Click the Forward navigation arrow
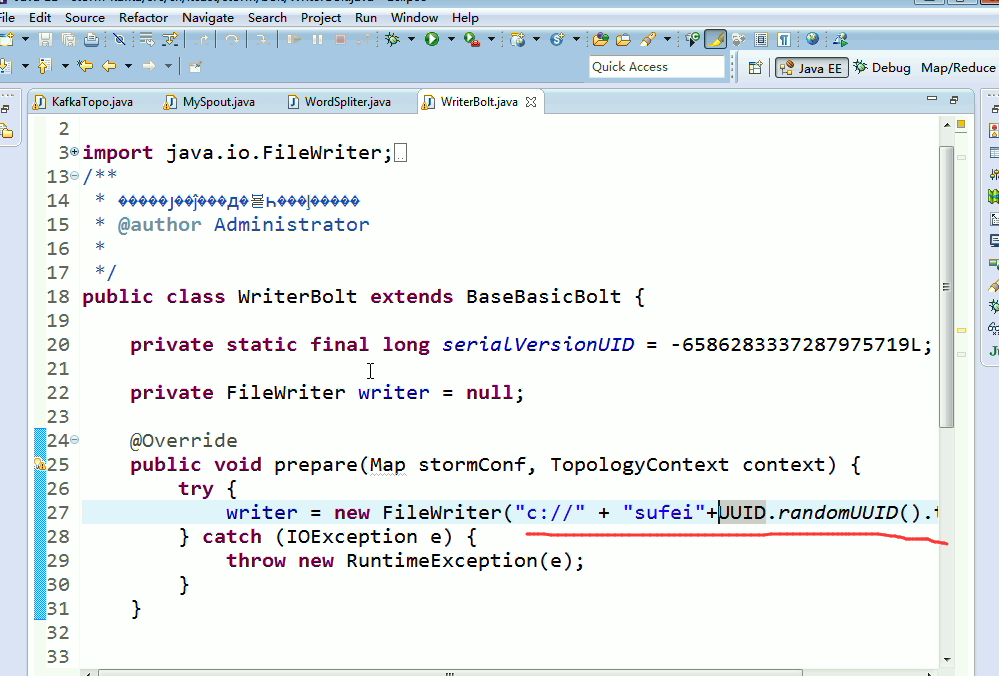Viewport: 999px width, 676px height. [149, 66]
